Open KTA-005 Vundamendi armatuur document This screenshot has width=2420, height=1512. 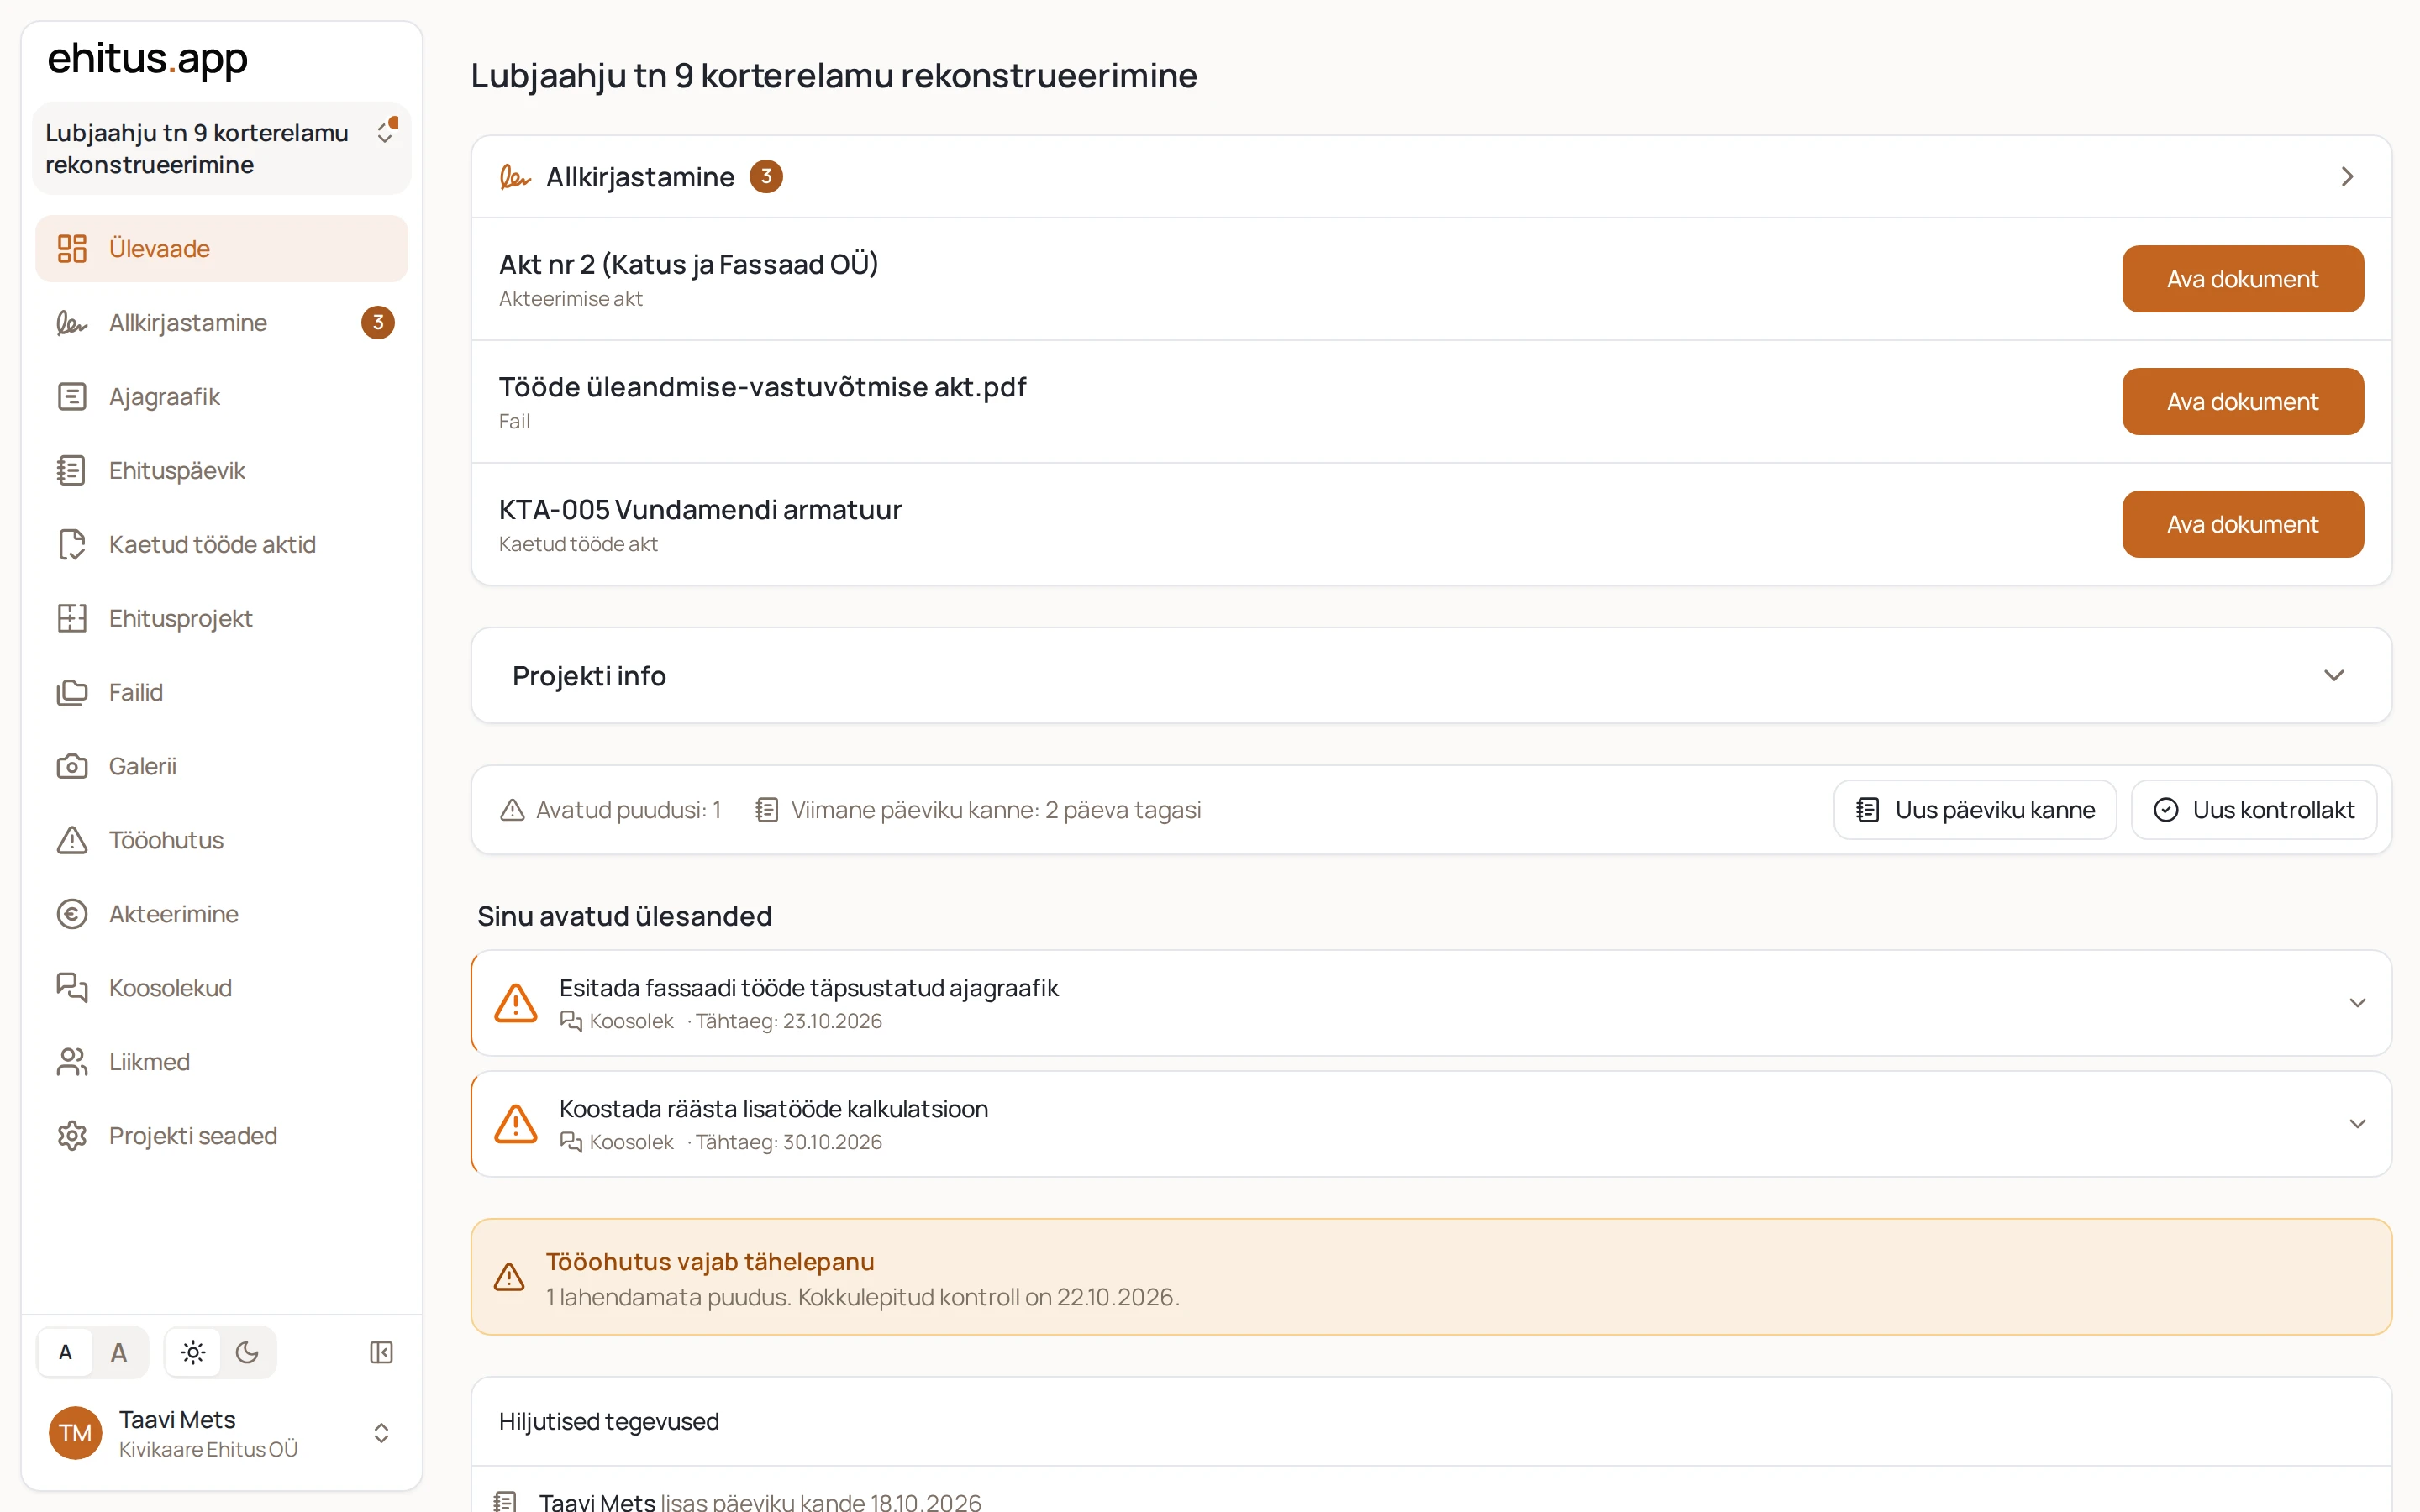click(2242, 524)
